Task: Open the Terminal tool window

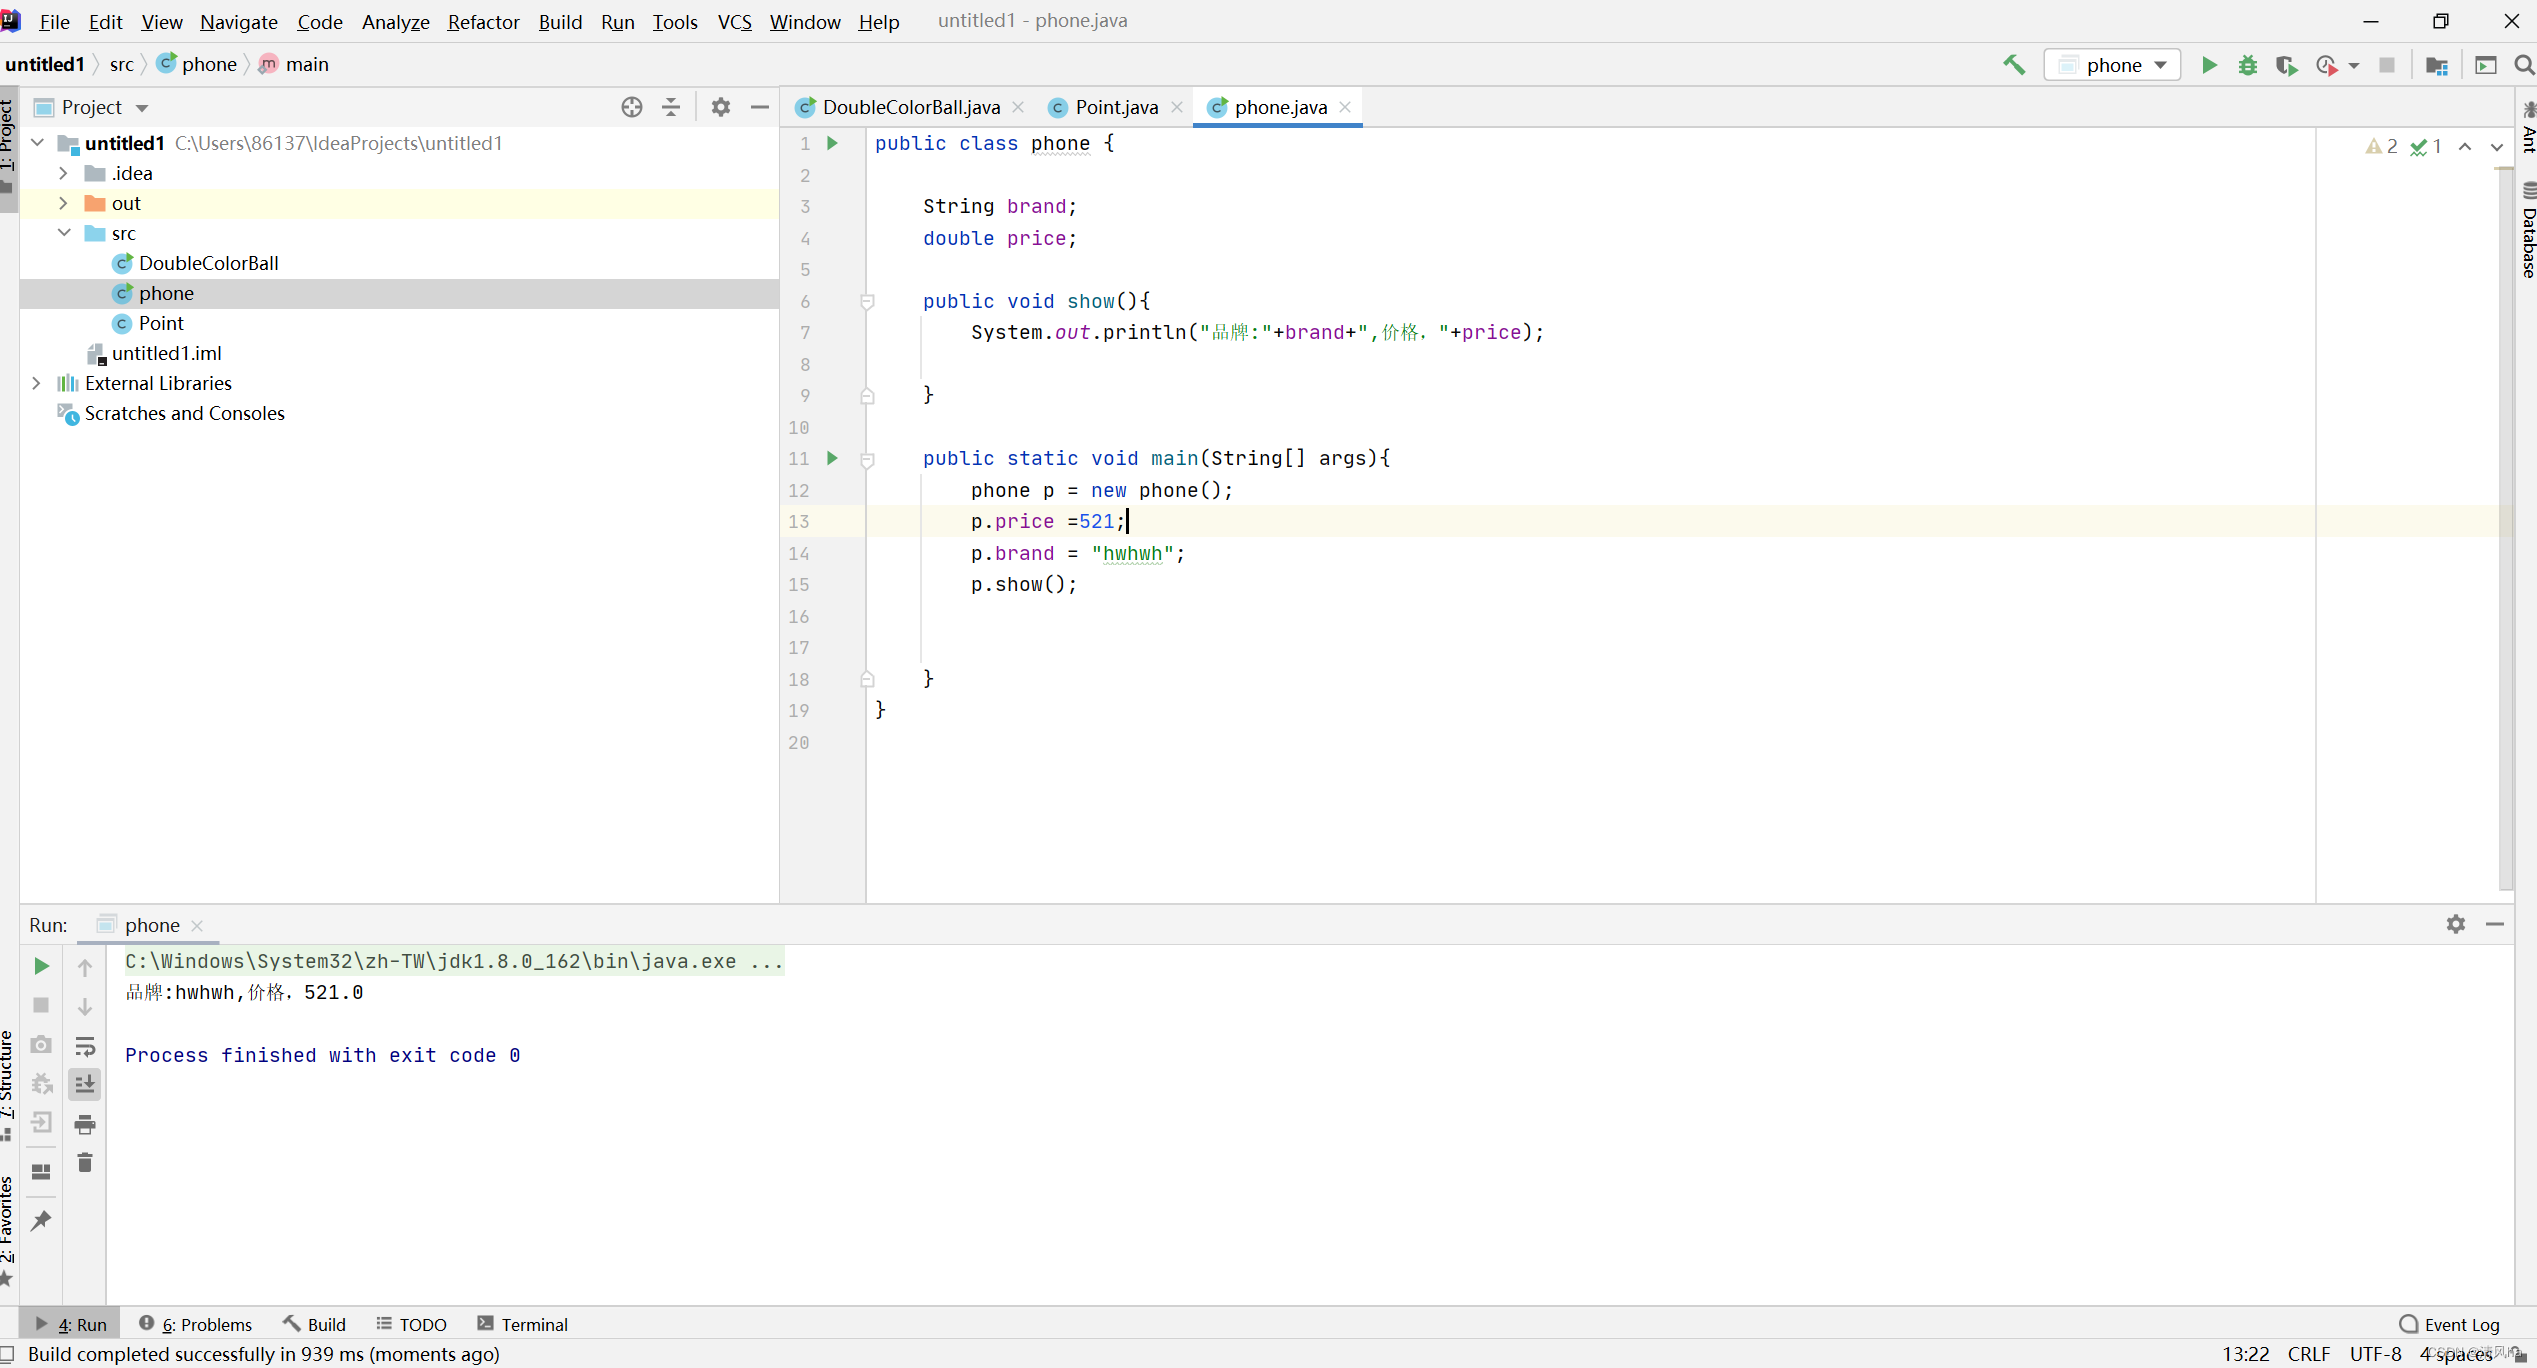Action: [x=522, y=1324]
